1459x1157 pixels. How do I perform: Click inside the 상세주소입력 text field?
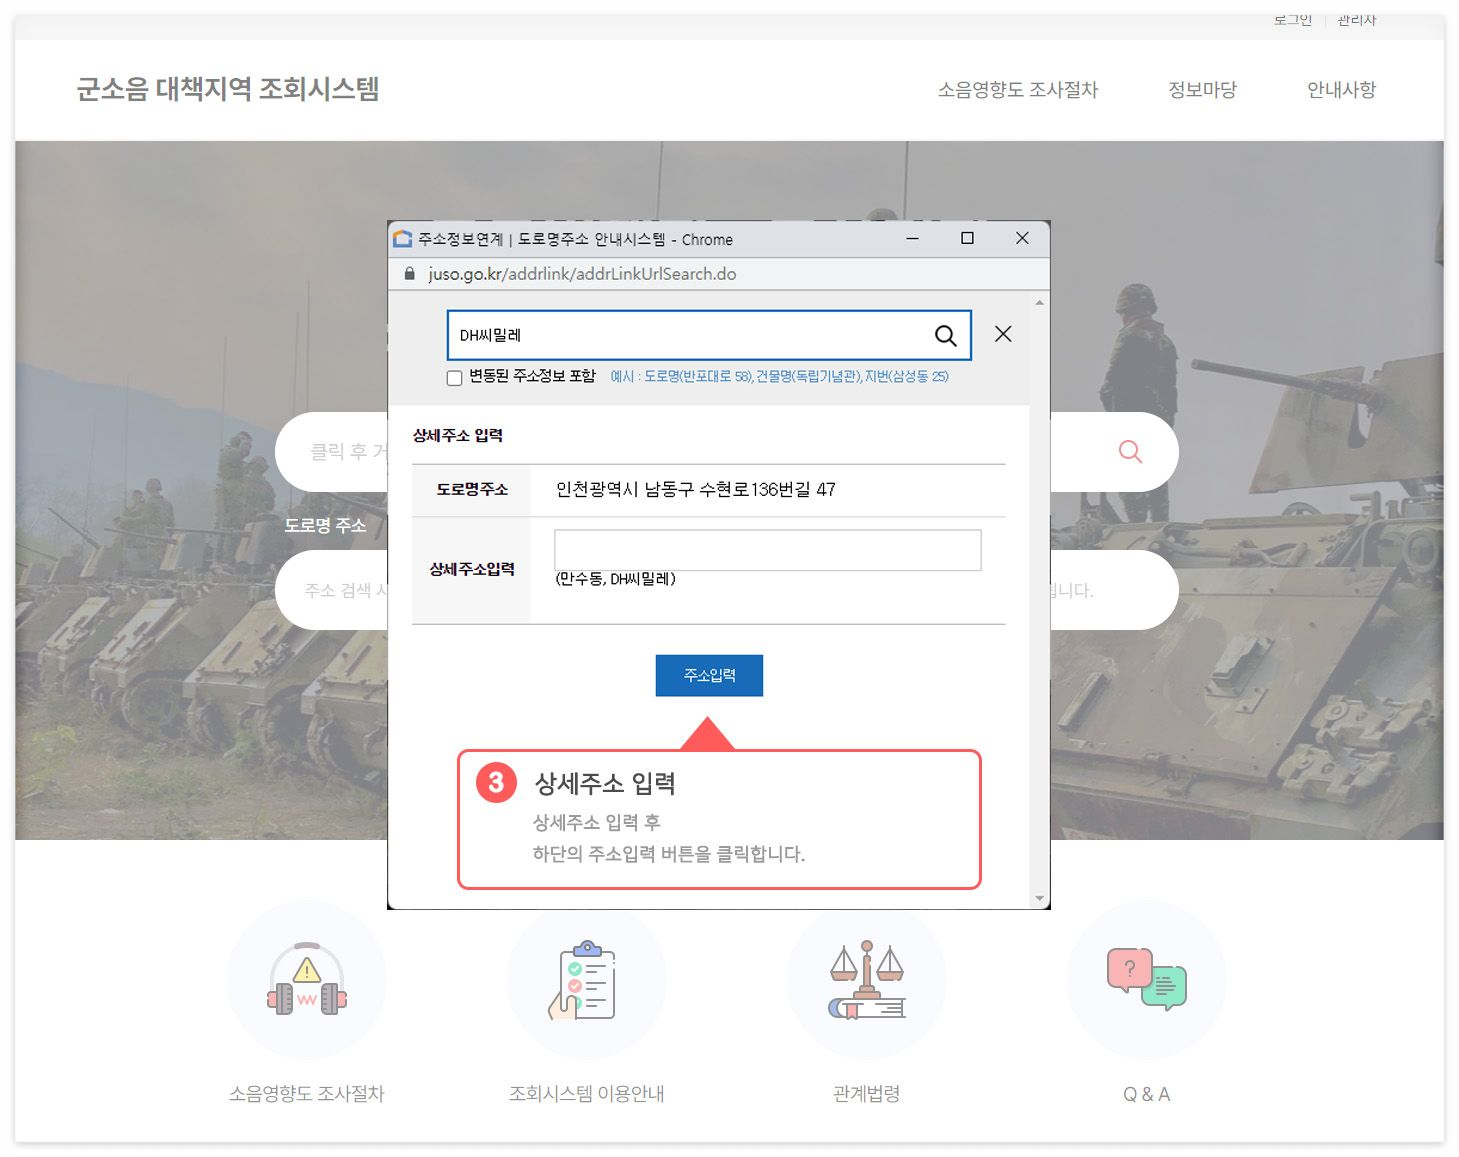tap(766, 550)
